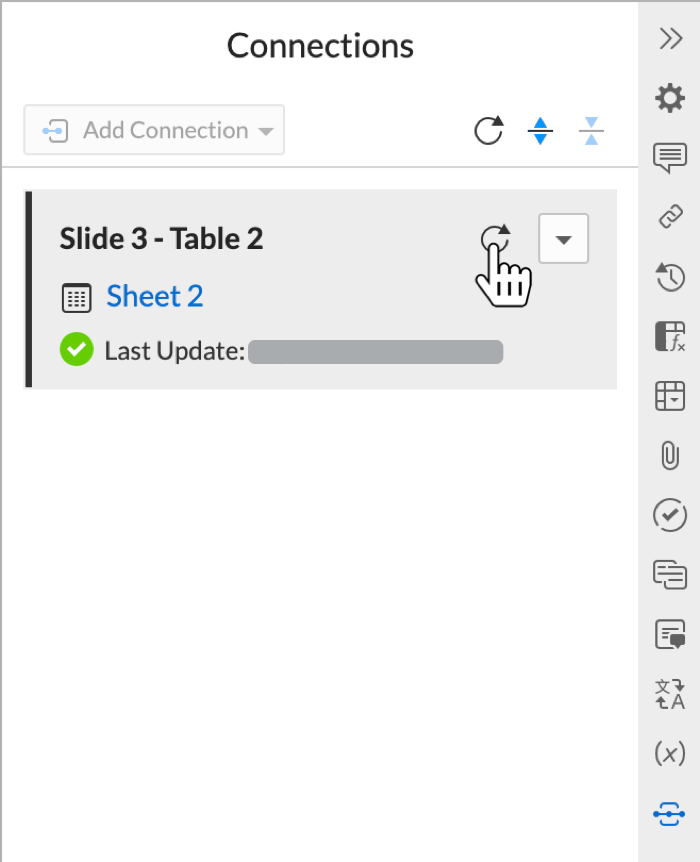Open the Sheet 2 source link

coord(154,296)
